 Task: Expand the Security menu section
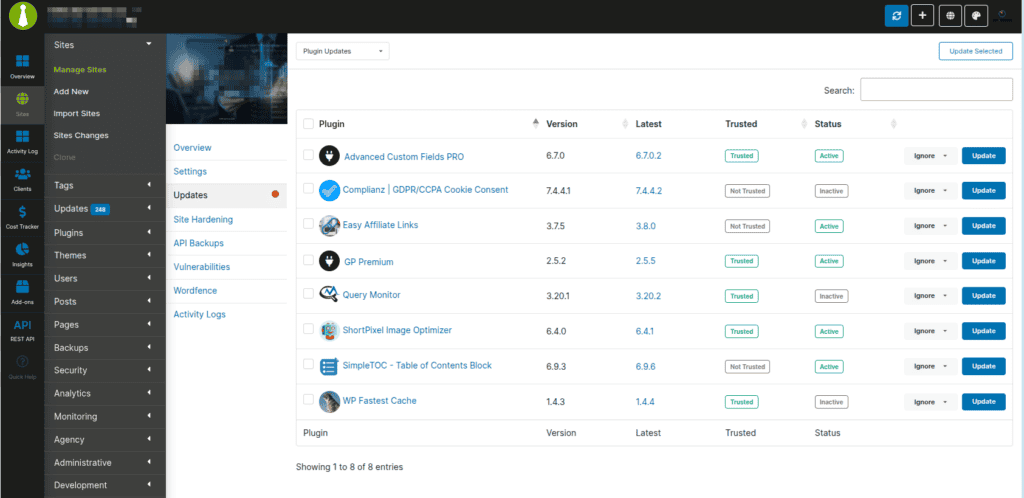click(105, 371)
